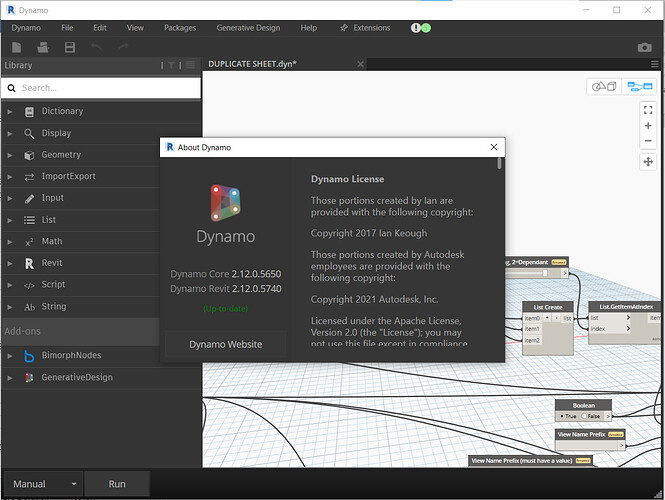Select False on the Boolean node
Viewport: 665px width, 500px height.
coord(591,416)
